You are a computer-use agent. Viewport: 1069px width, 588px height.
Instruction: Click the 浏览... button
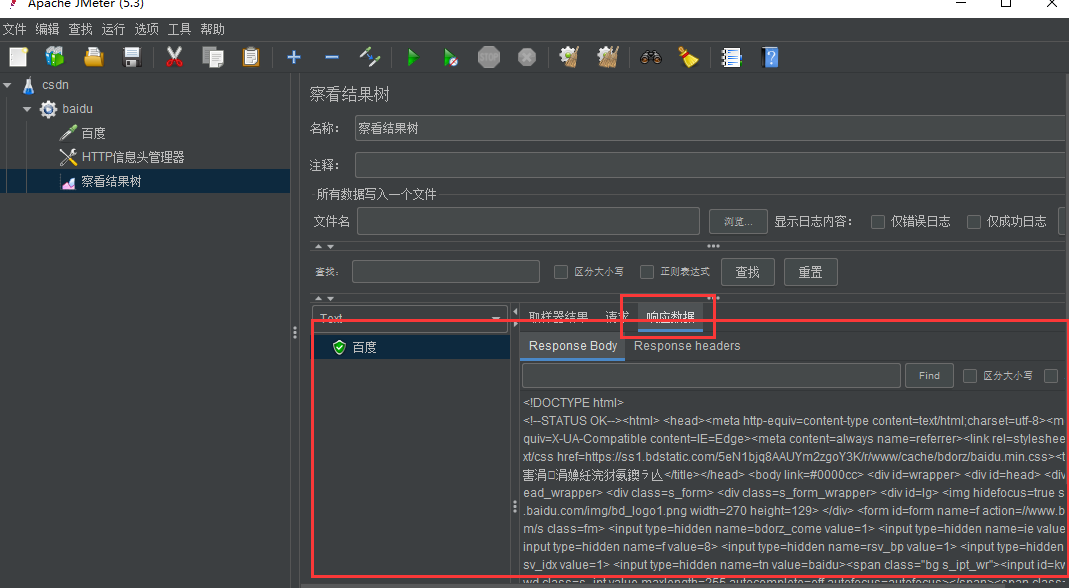pos(738,222)
